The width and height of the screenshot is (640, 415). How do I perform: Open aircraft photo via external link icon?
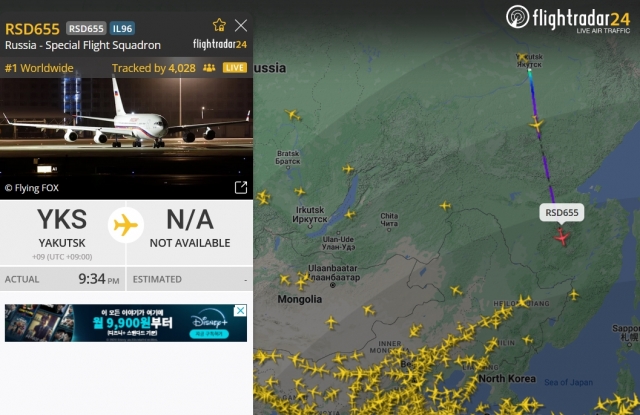tap(241, 187)
